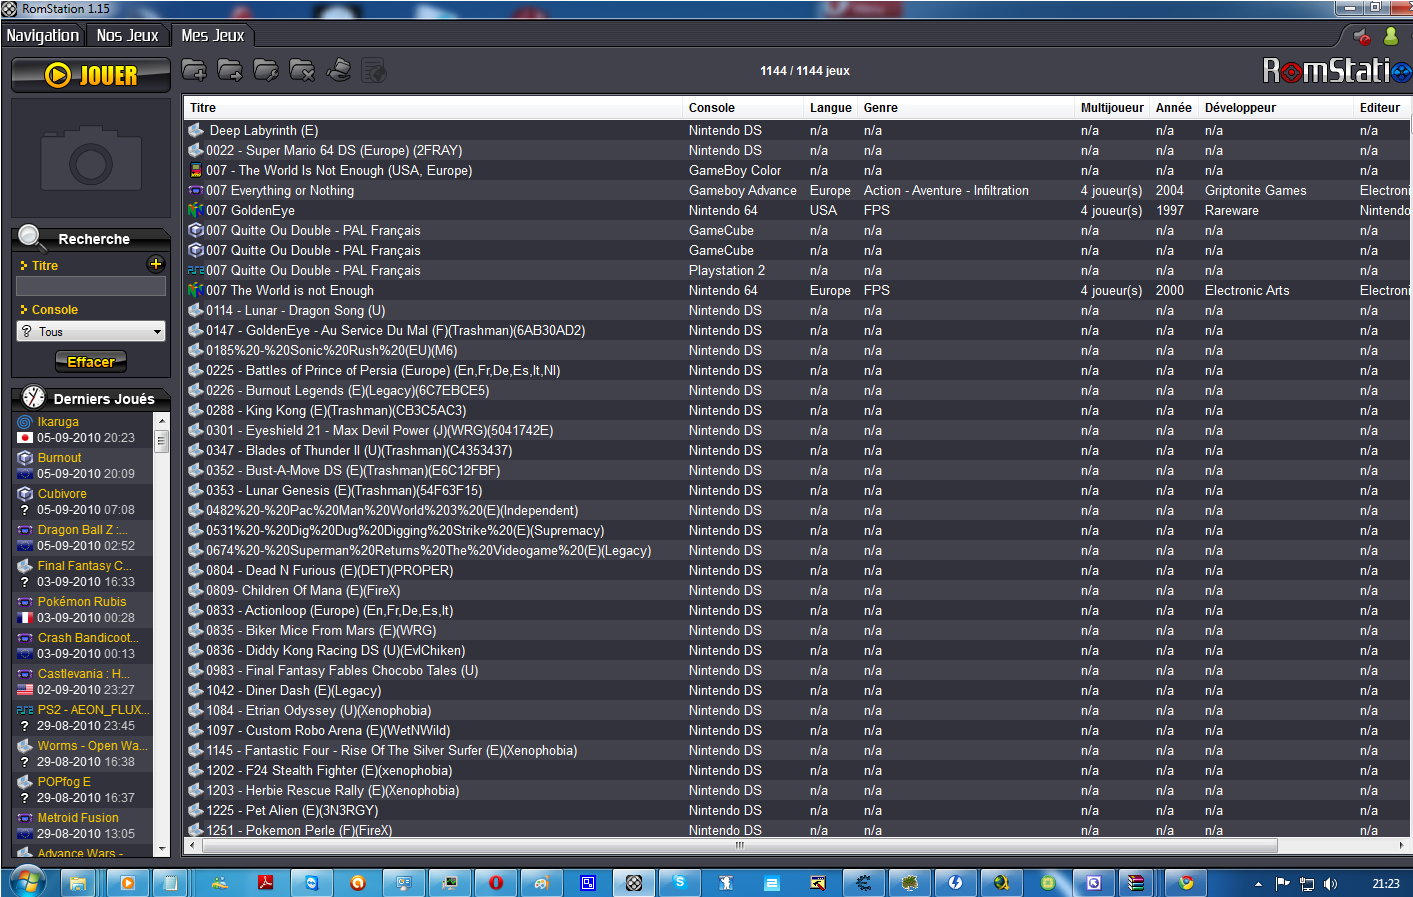Click recent games scrollbar down arrow
This screenshot has height=897, width=1413.
point(161,848)
